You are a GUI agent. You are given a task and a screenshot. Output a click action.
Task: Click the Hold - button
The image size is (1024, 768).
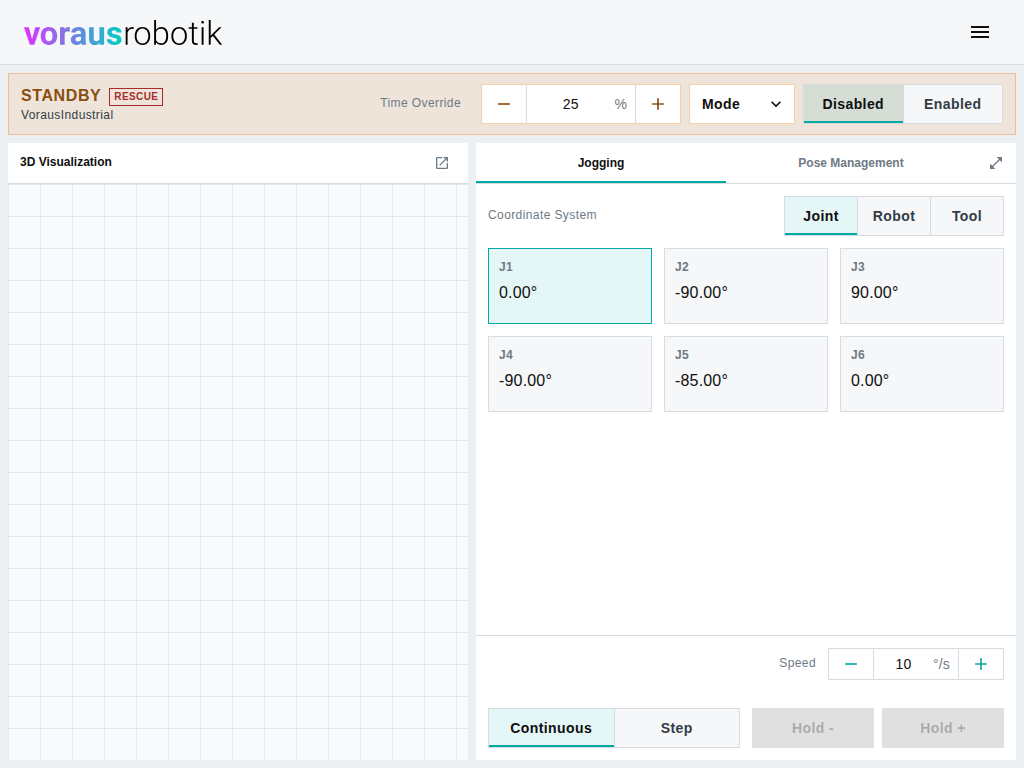[x=812, y=728]
